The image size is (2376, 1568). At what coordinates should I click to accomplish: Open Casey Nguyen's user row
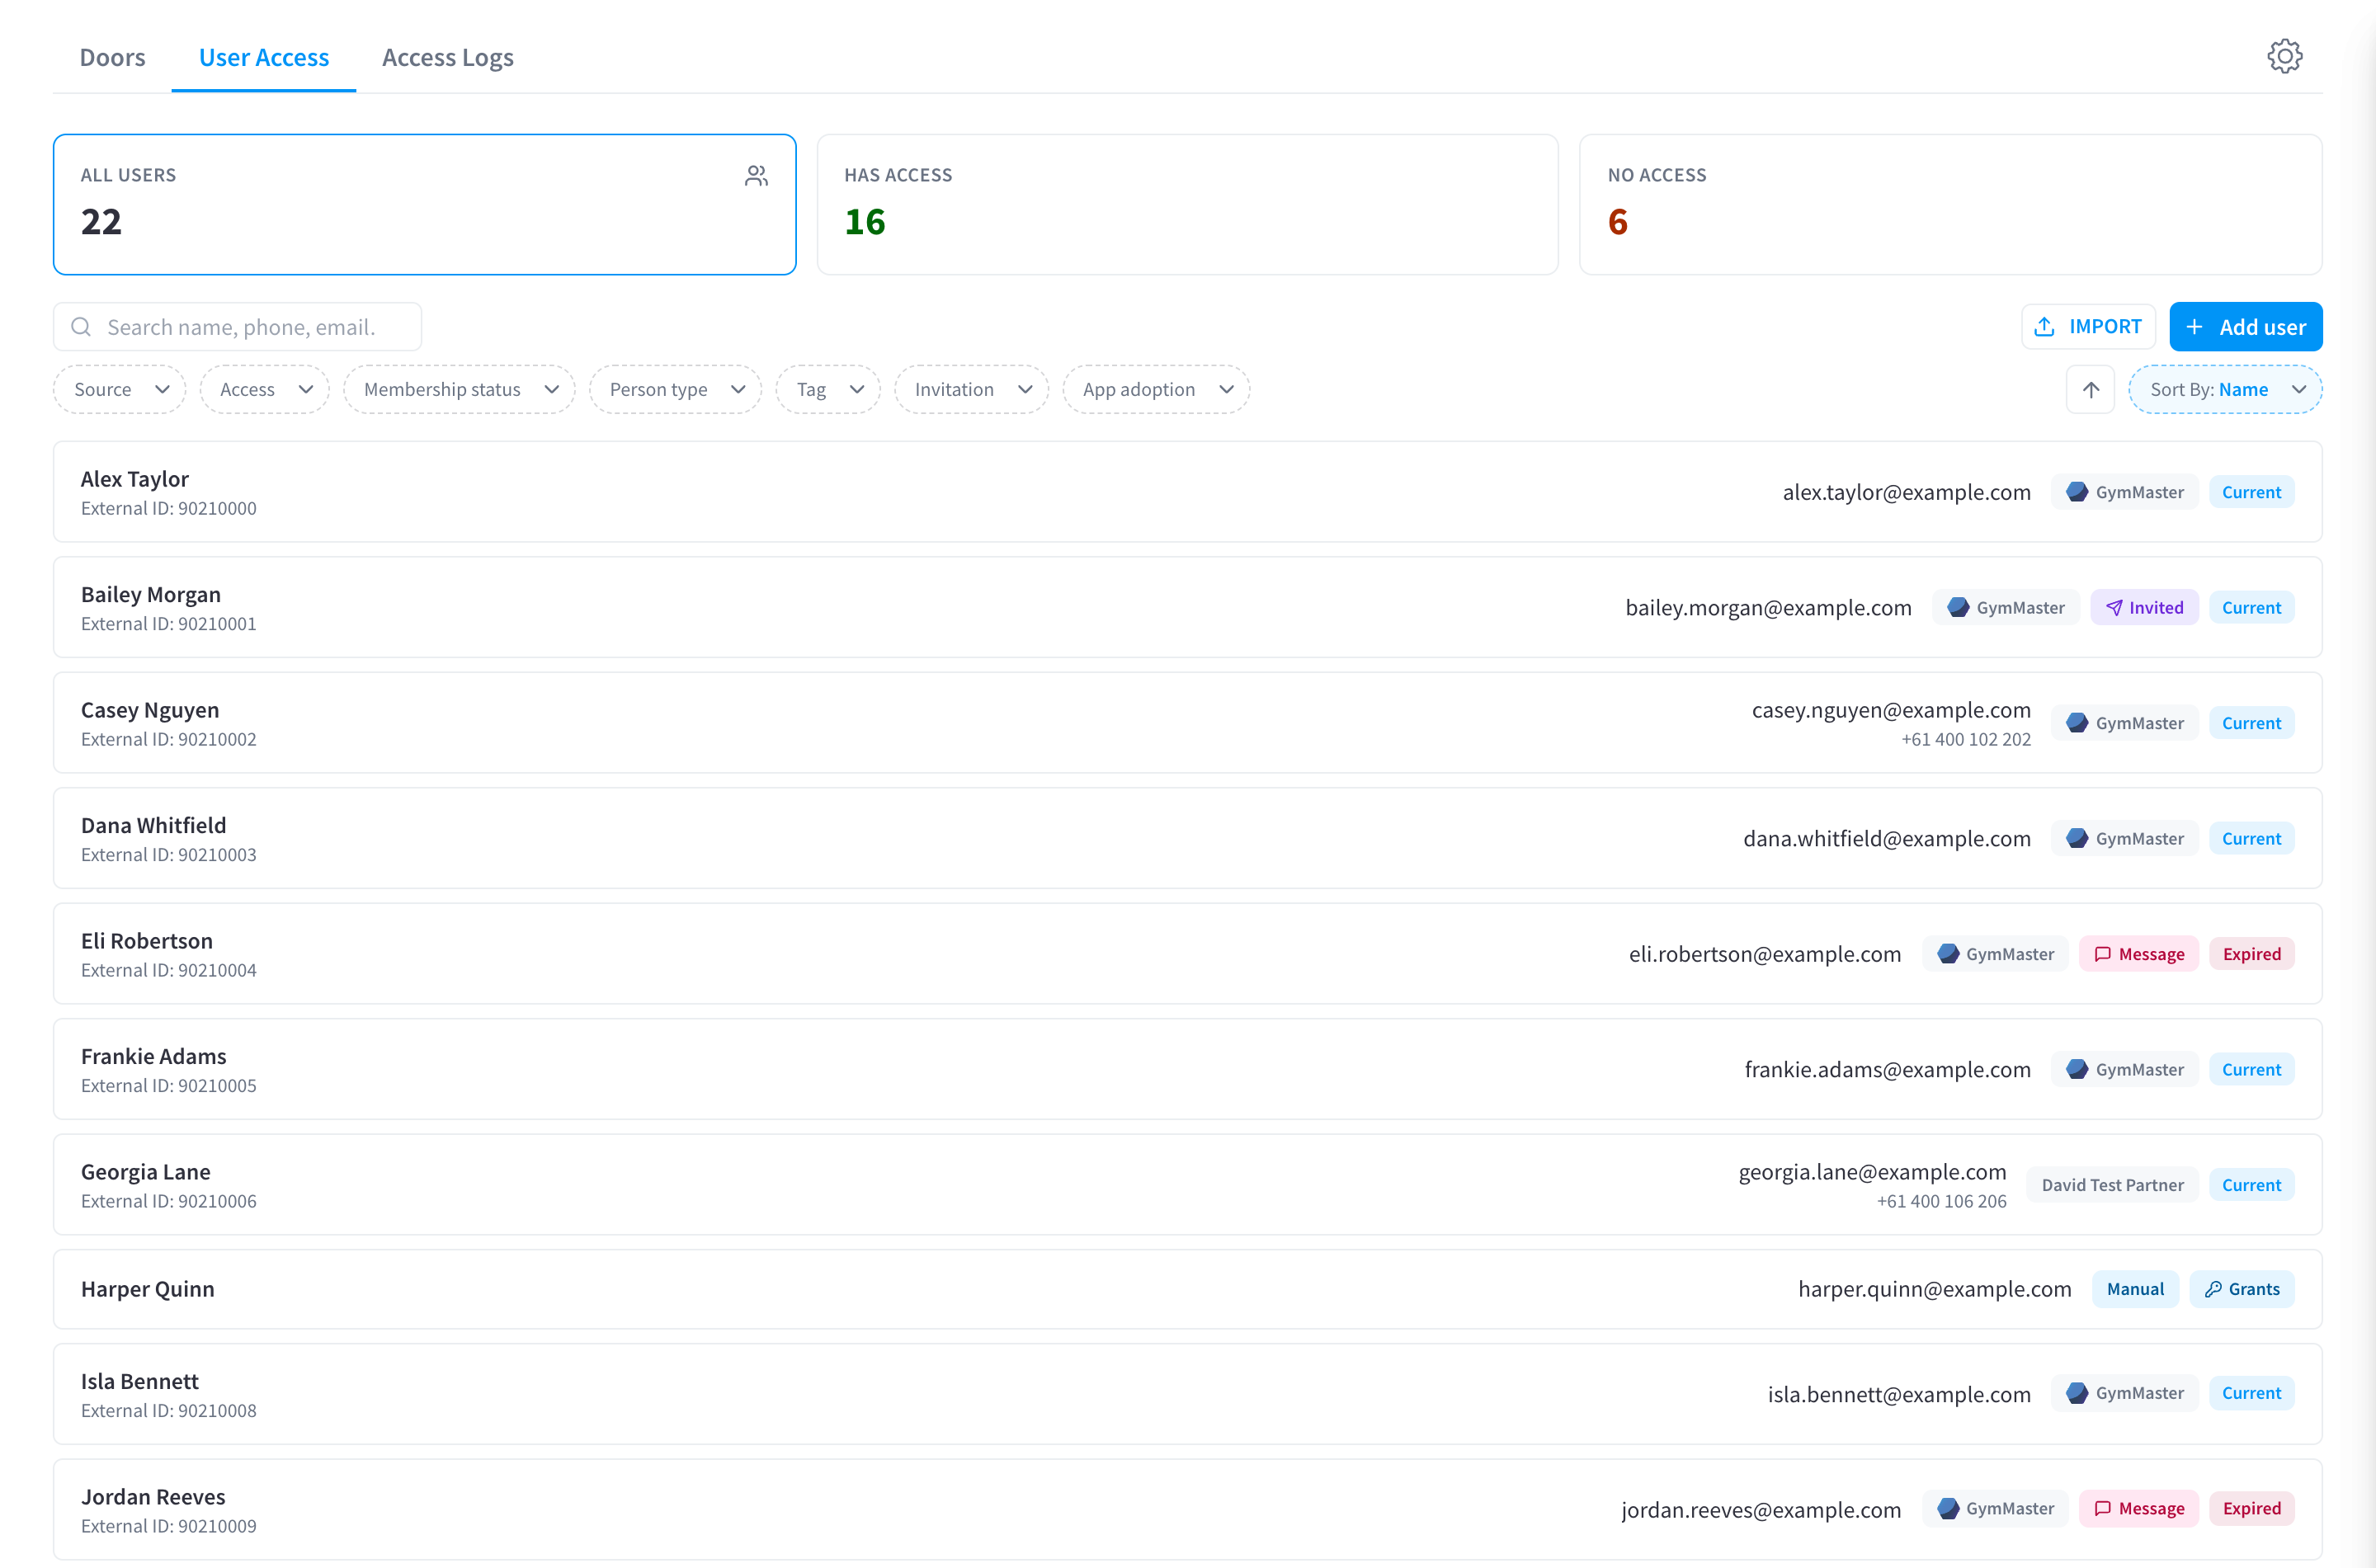pos(1187,723)
